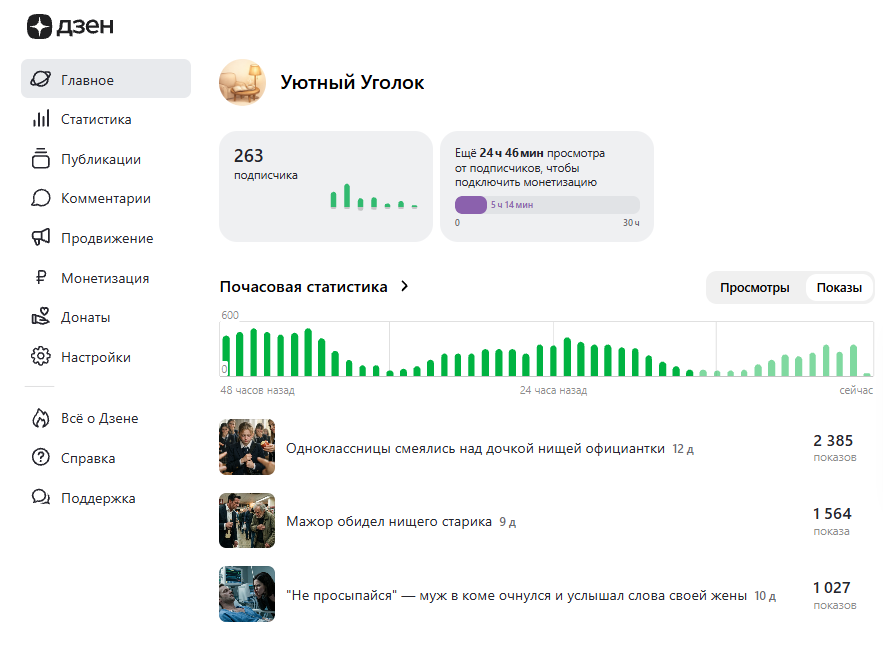Open Настройки via the gear icon
Screen dimensions: 883x654
41,356
